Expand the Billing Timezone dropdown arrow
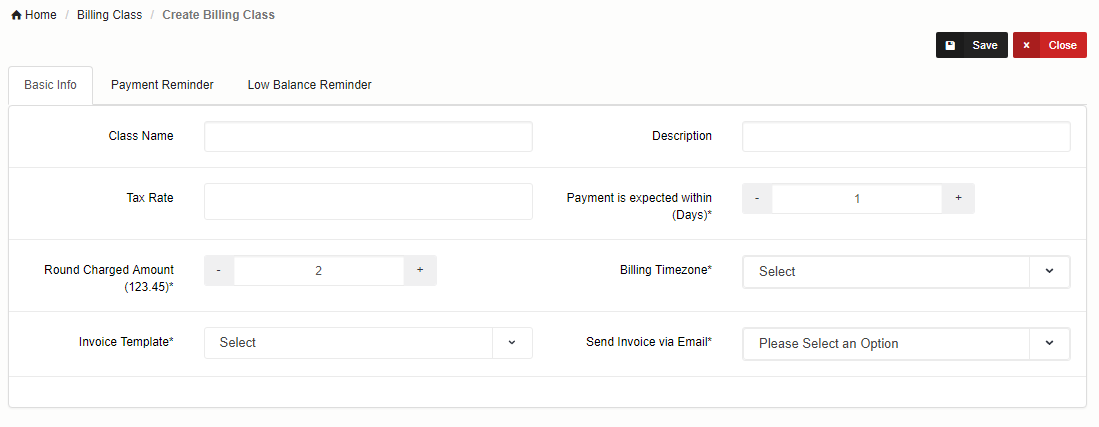 click(1049, 271)
